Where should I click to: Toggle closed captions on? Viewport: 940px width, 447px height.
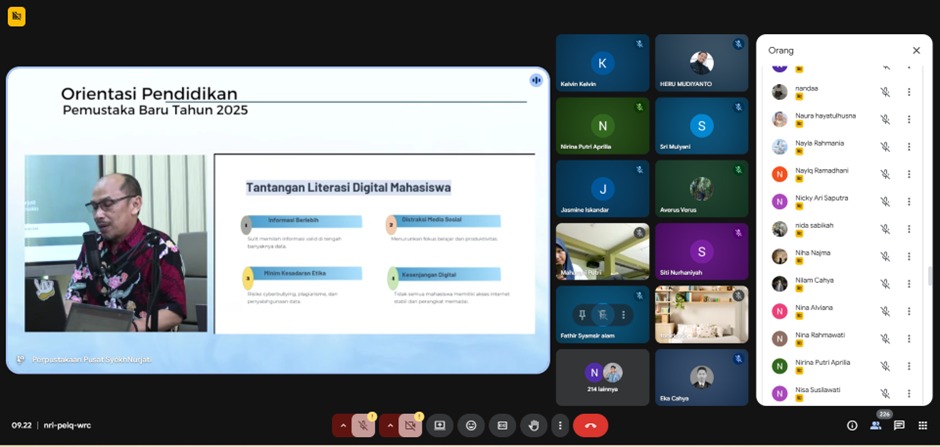[x=502, y=425]
